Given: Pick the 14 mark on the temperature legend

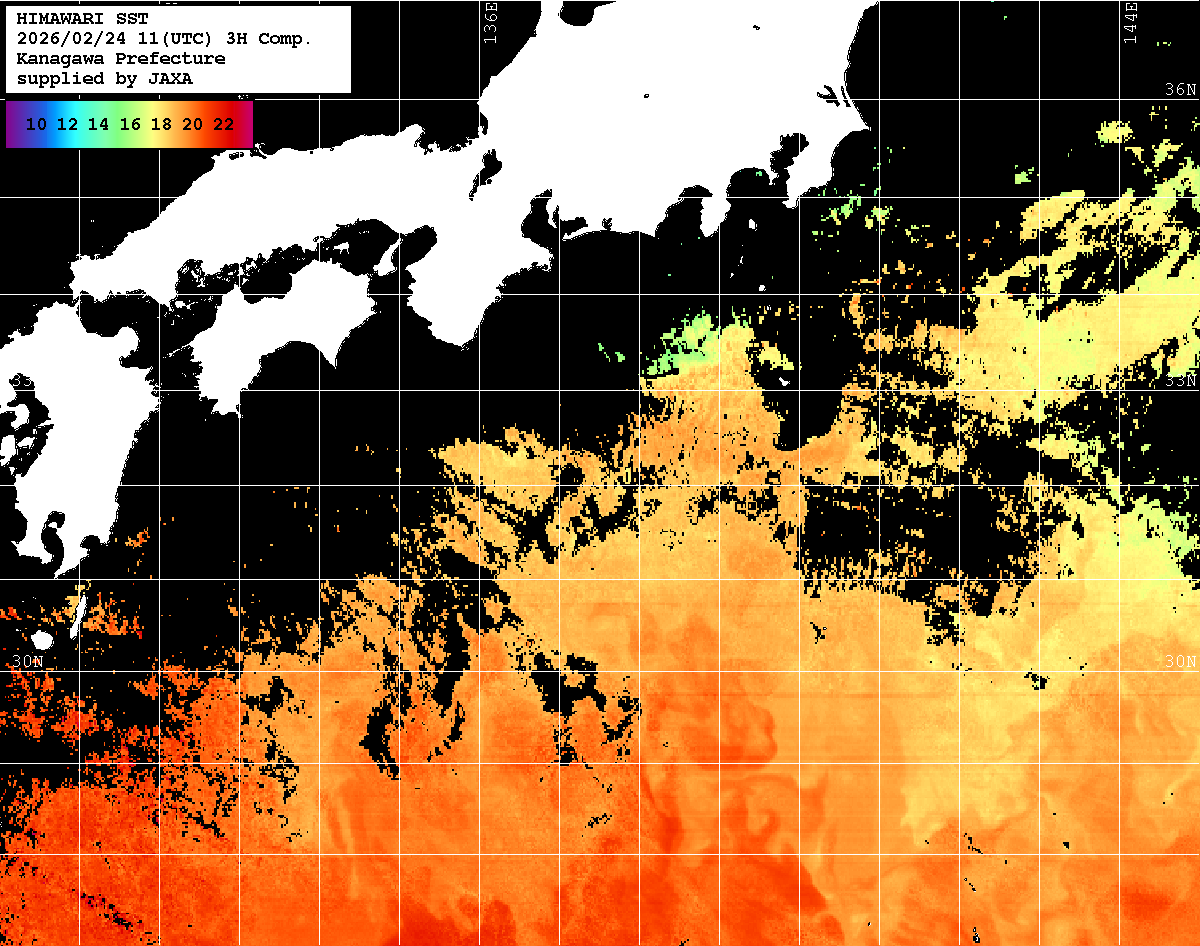Looking at the screenshot, I should pos(98,125).
